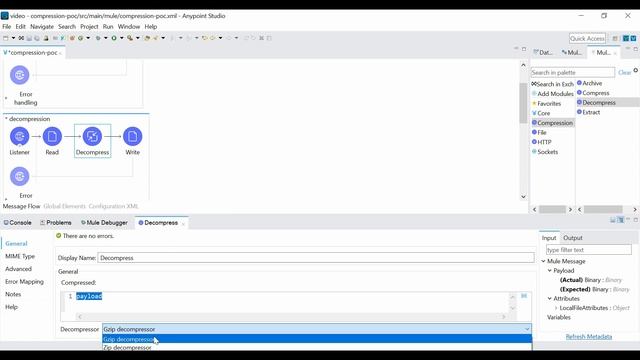This screenshot has height=360, width=640.
Task: Click the canvas vertical scrollbar down arrow
Action: 524,197
